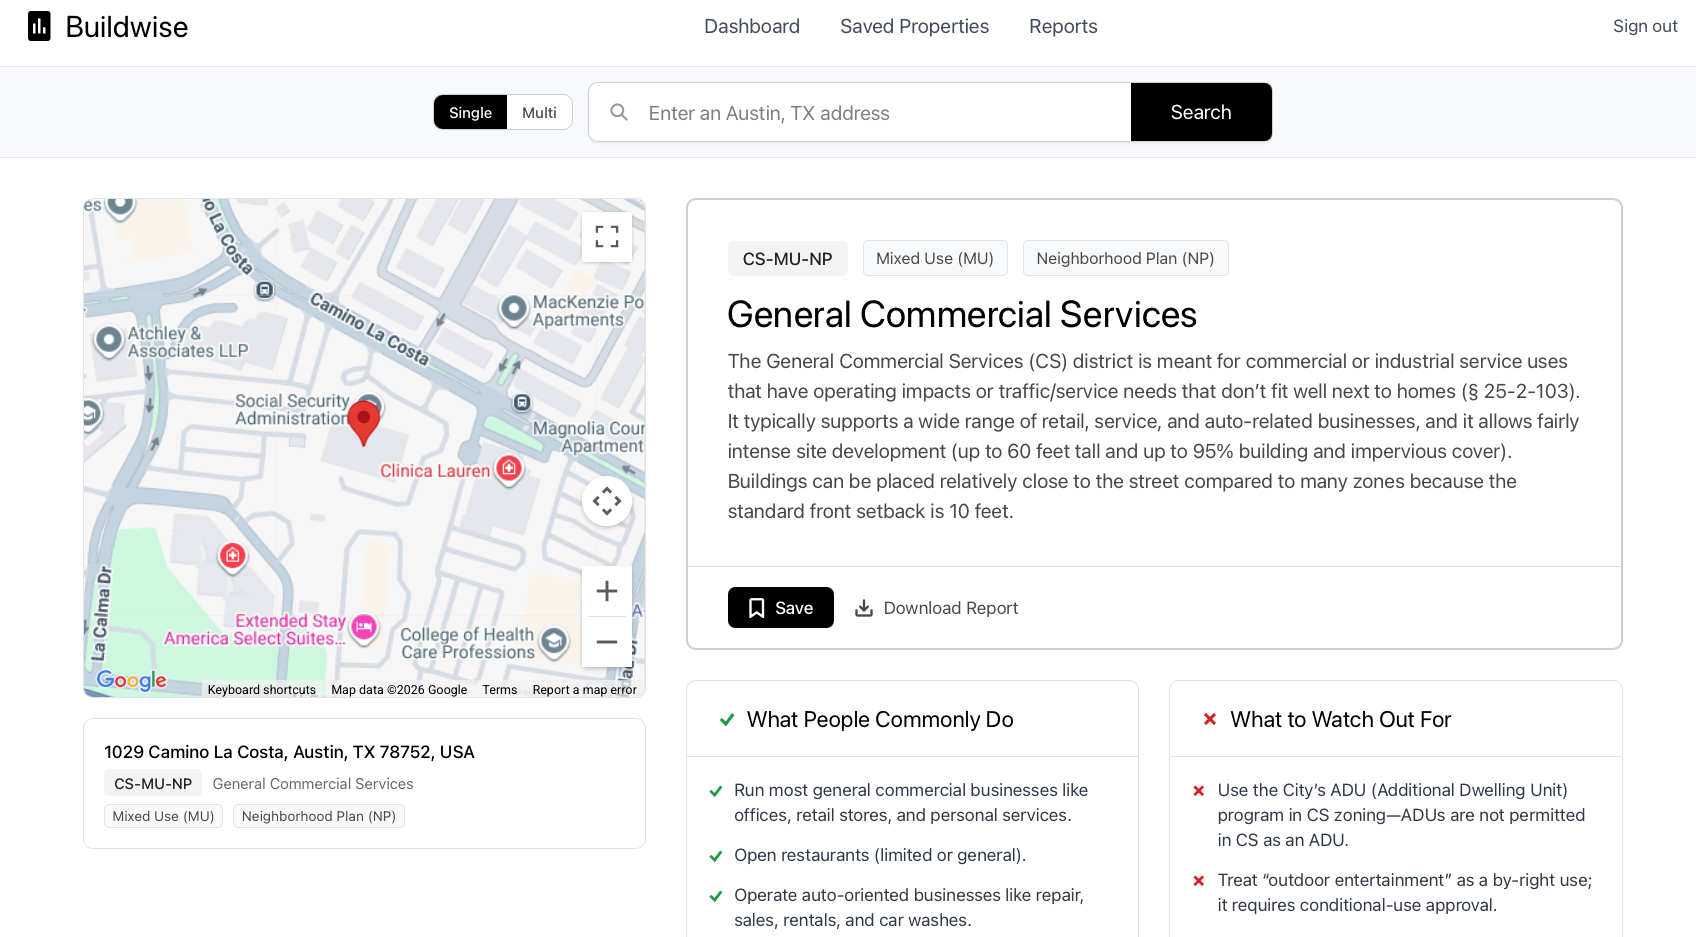Save this property
This screenshot has width=1696, height=937.
[780, 608]
